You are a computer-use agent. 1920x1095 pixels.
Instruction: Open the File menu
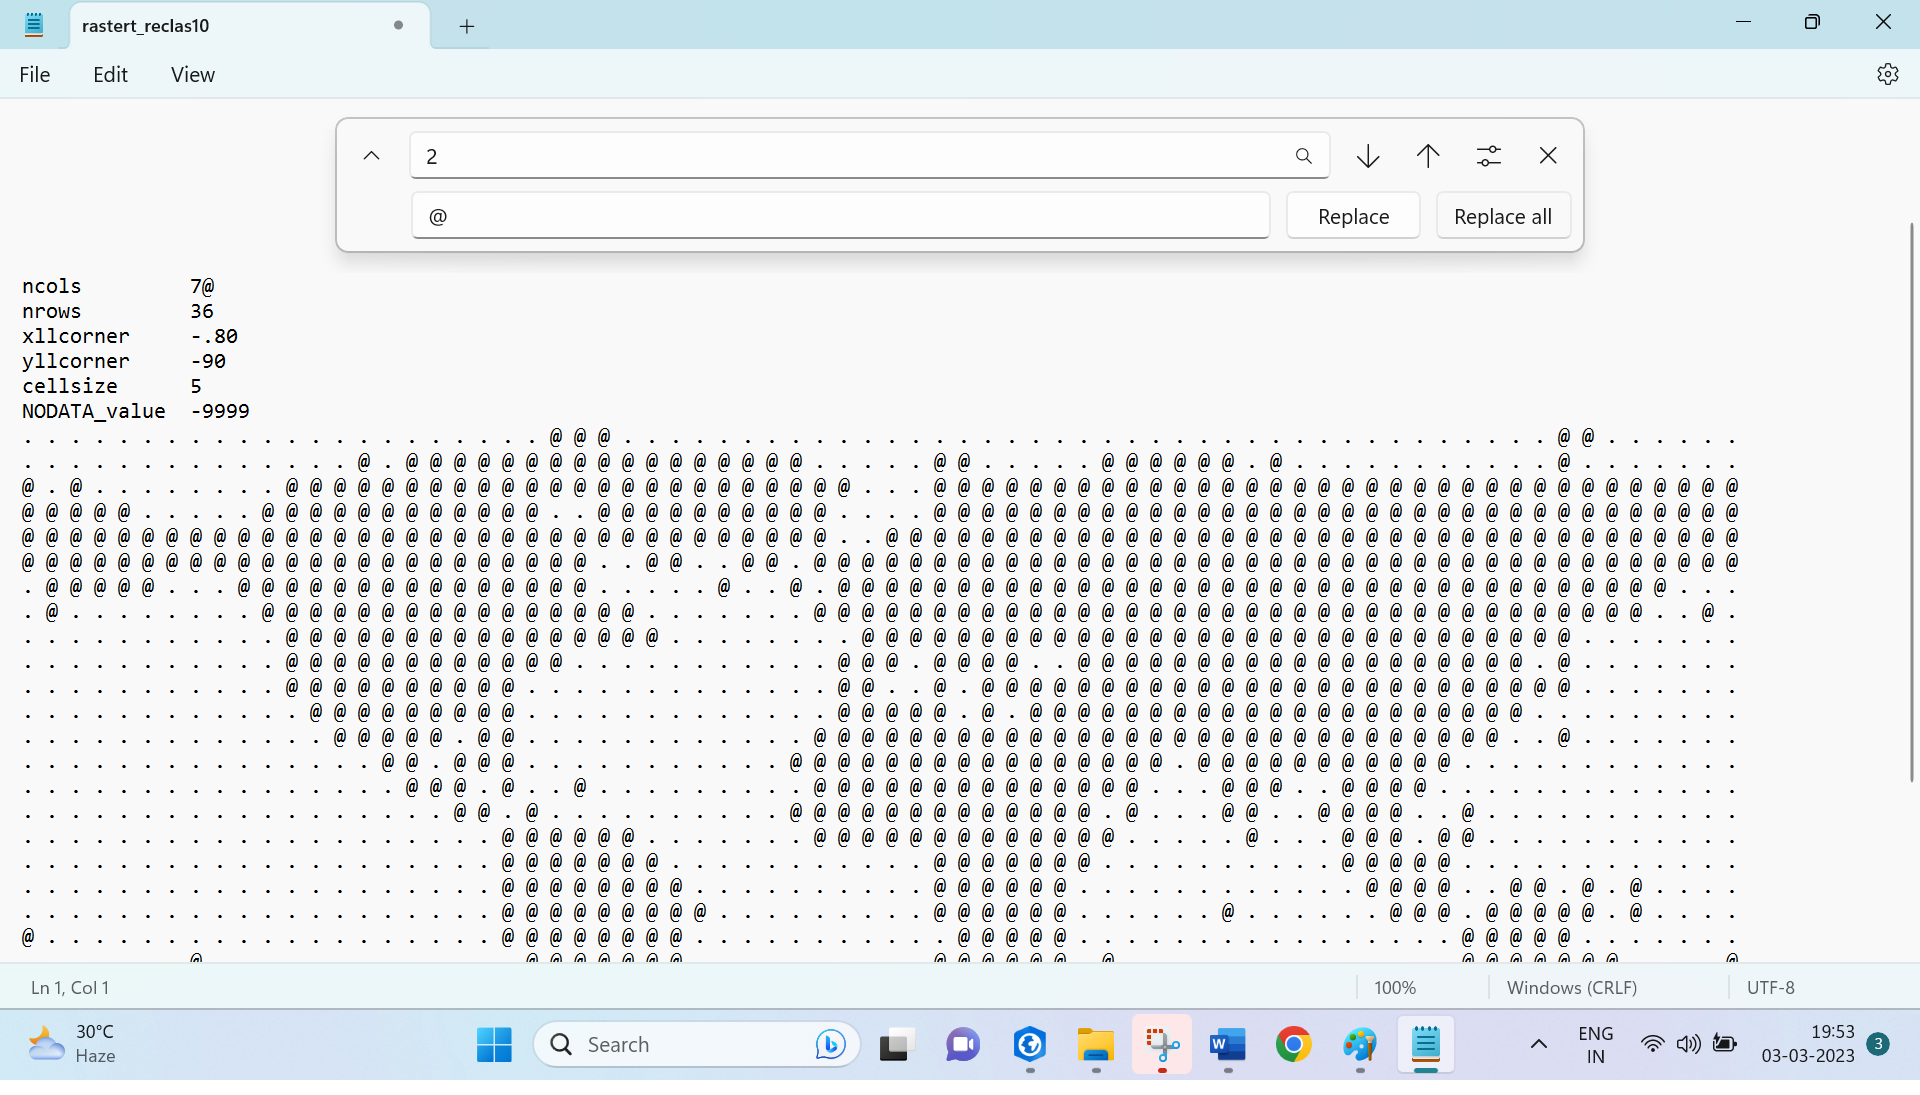click(x=34, y=74)
